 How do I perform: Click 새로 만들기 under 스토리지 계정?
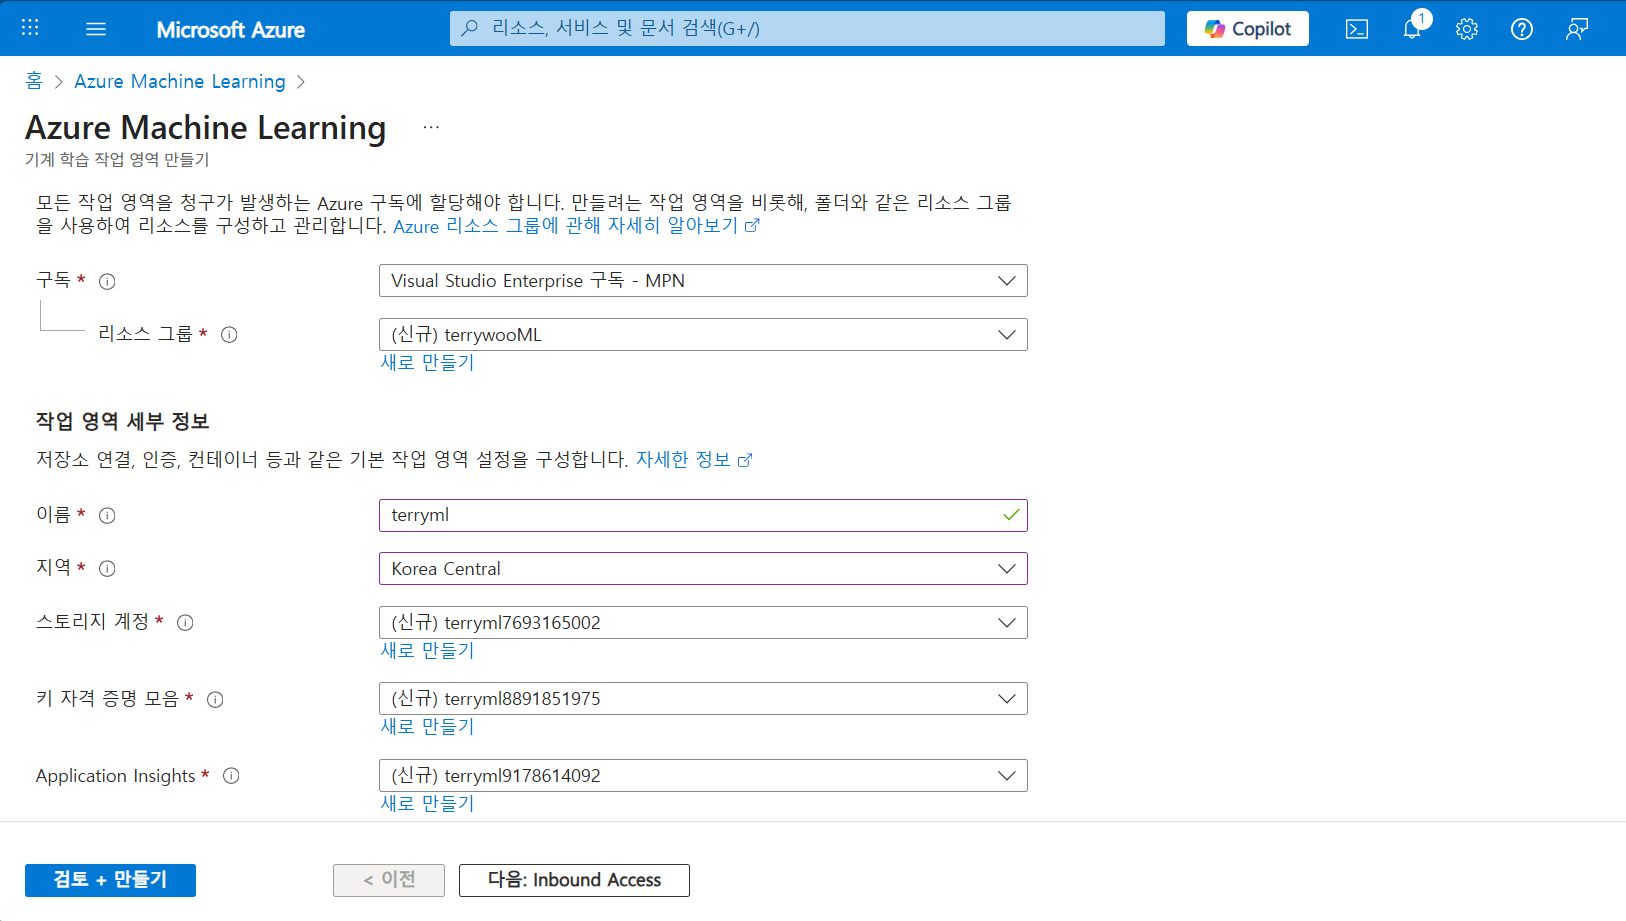pyautogui.click(x=427, y=650)
